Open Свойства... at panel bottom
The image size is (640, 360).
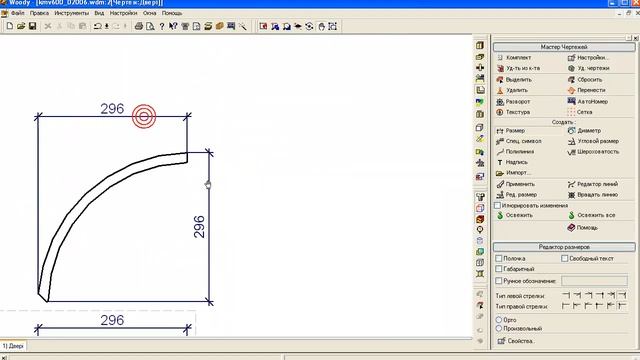click(x=516, y=341)
